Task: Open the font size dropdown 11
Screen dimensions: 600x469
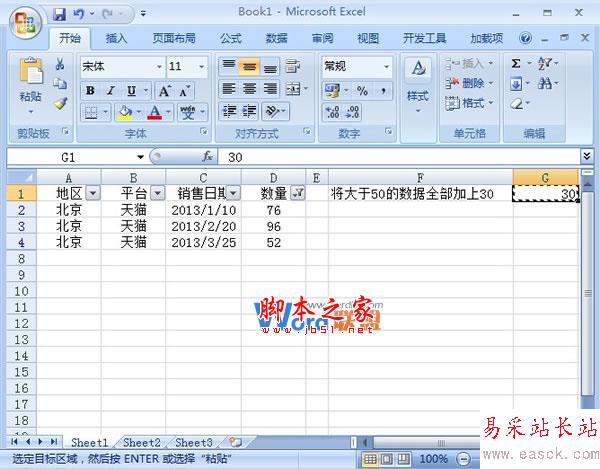Action: (201, 67)
